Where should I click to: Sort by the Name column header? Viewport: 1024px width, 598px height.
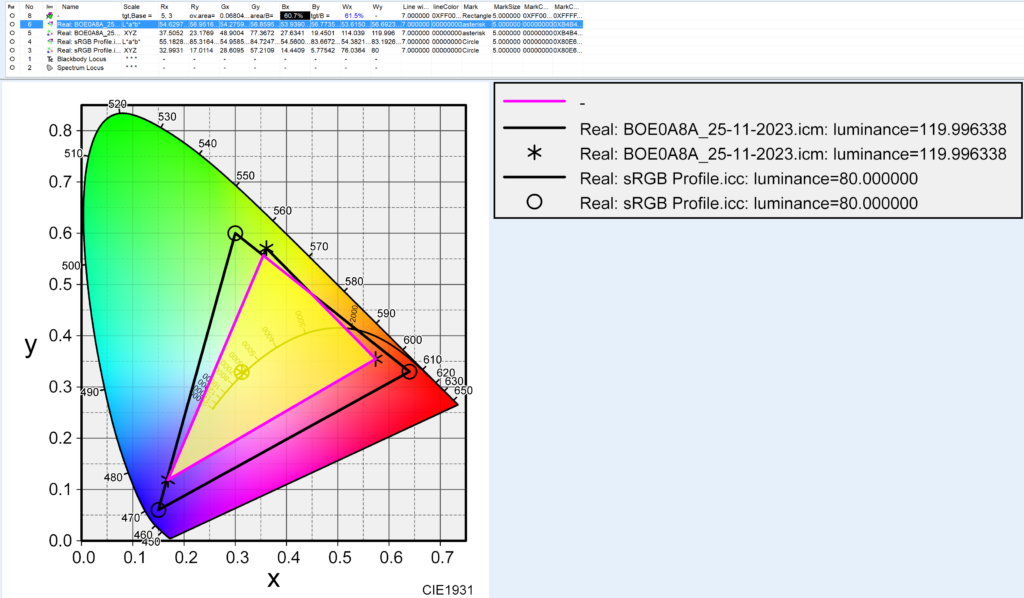[70, 7]
